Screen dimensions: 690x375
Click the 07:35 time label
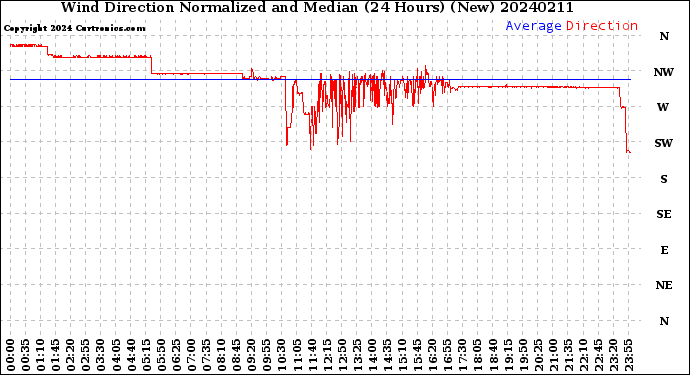coord(206,355)
